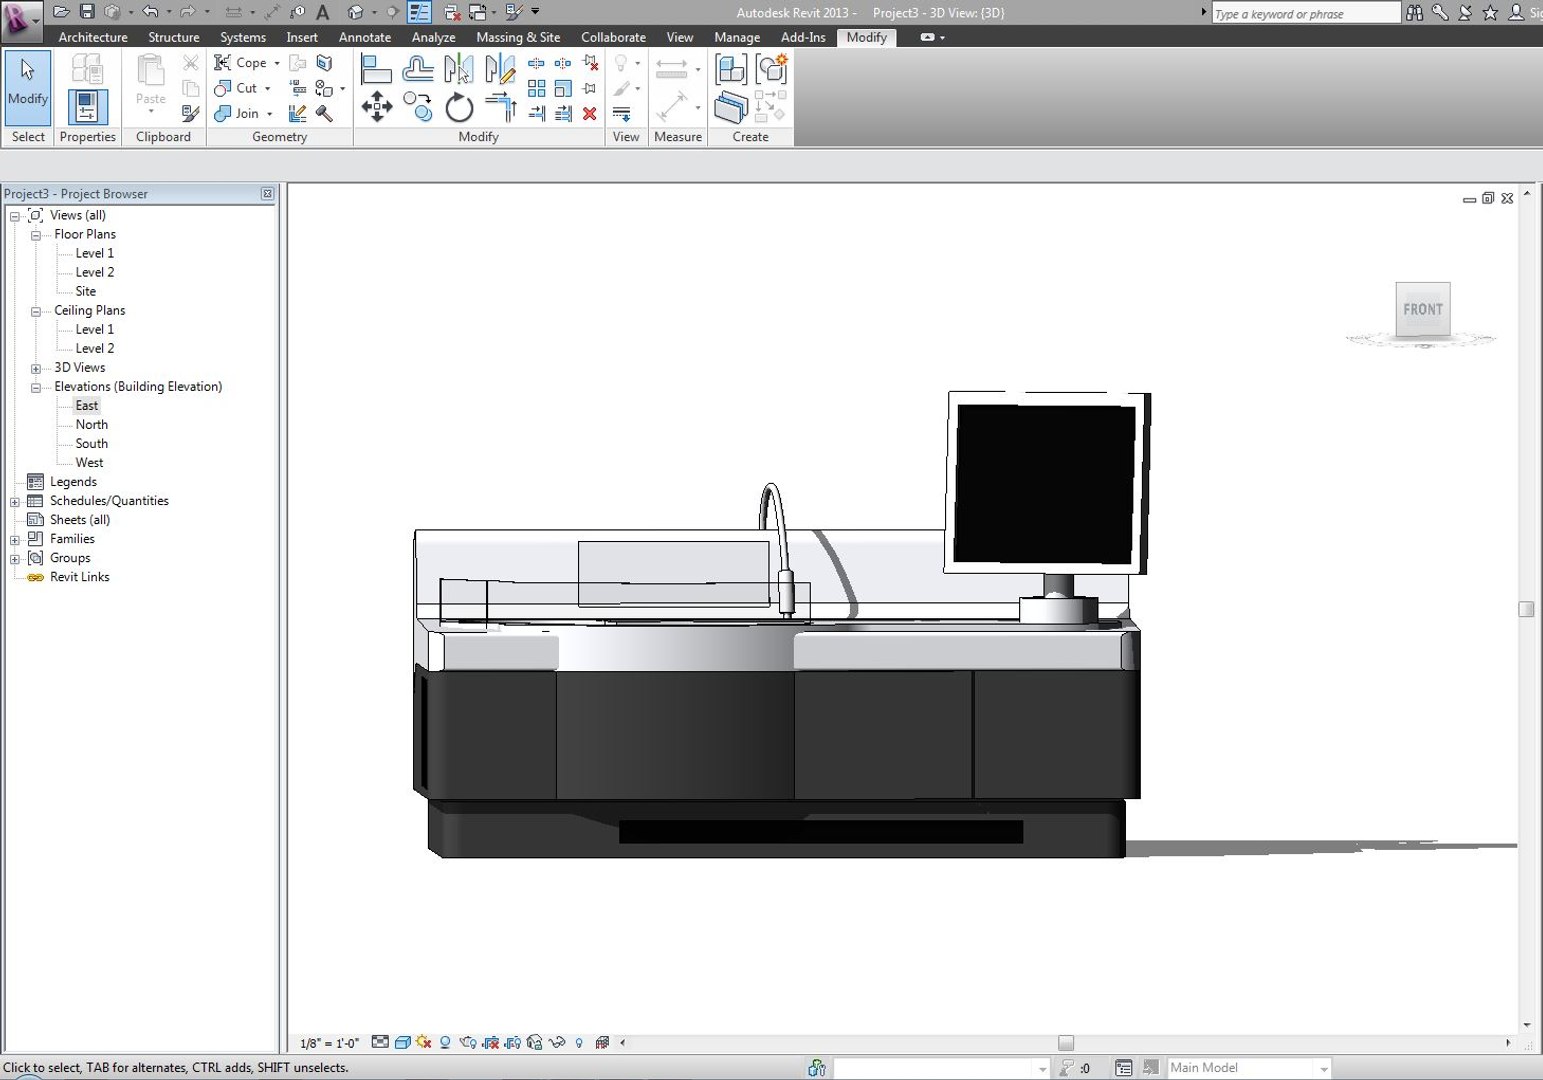The image size is (1543, 1080).
Task: Toggle crop view in view control bar
Action: click(x=490, y=1042)
